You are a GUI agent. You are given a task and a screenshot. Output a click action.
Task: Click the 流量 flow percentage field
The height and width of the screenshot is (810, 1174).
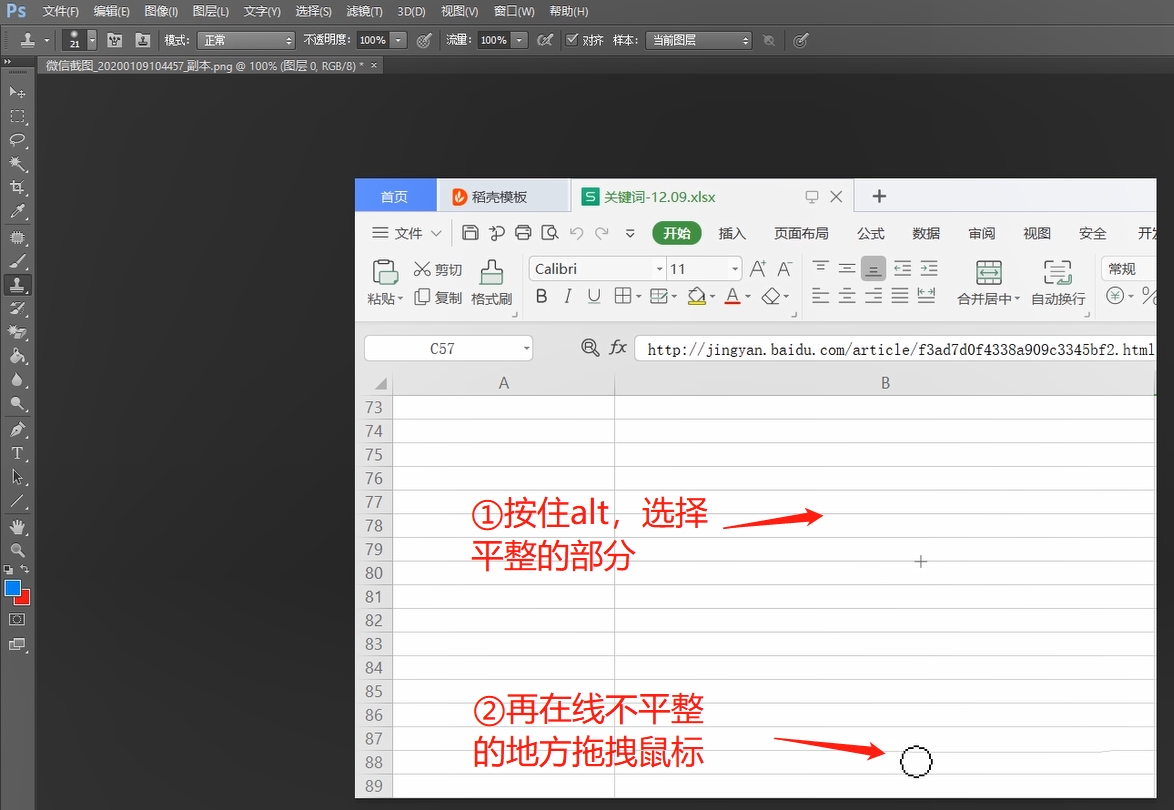point(492,40)
